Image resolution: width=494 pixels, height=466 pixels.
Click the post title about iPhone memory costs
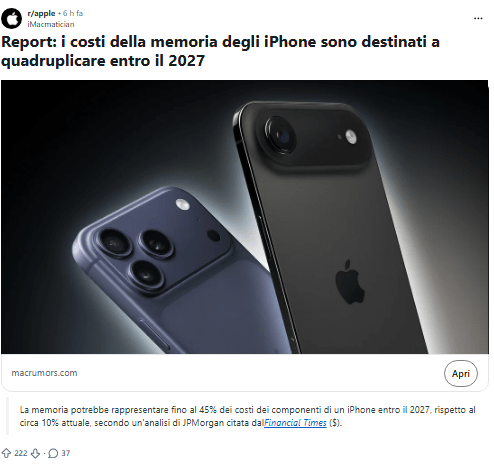point(220,51)
